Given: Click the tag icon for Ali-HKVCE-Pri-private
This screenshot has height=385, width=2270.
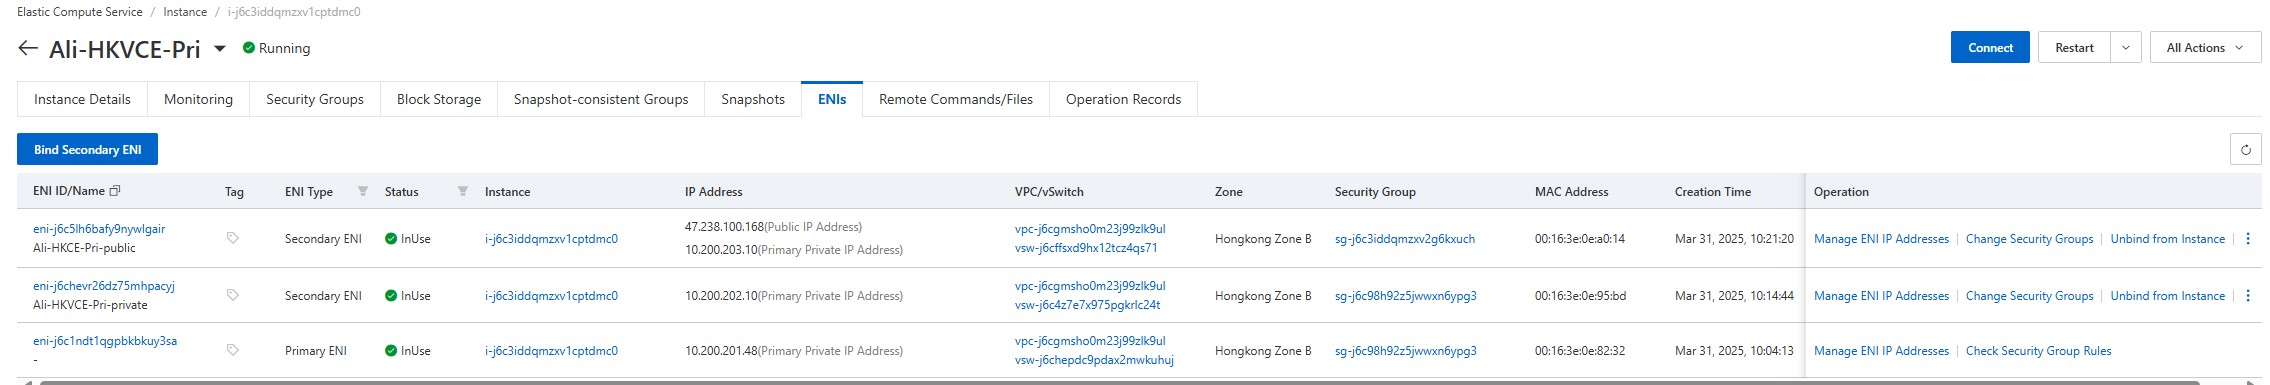Looking at the screenshot, I should point(233,295).
